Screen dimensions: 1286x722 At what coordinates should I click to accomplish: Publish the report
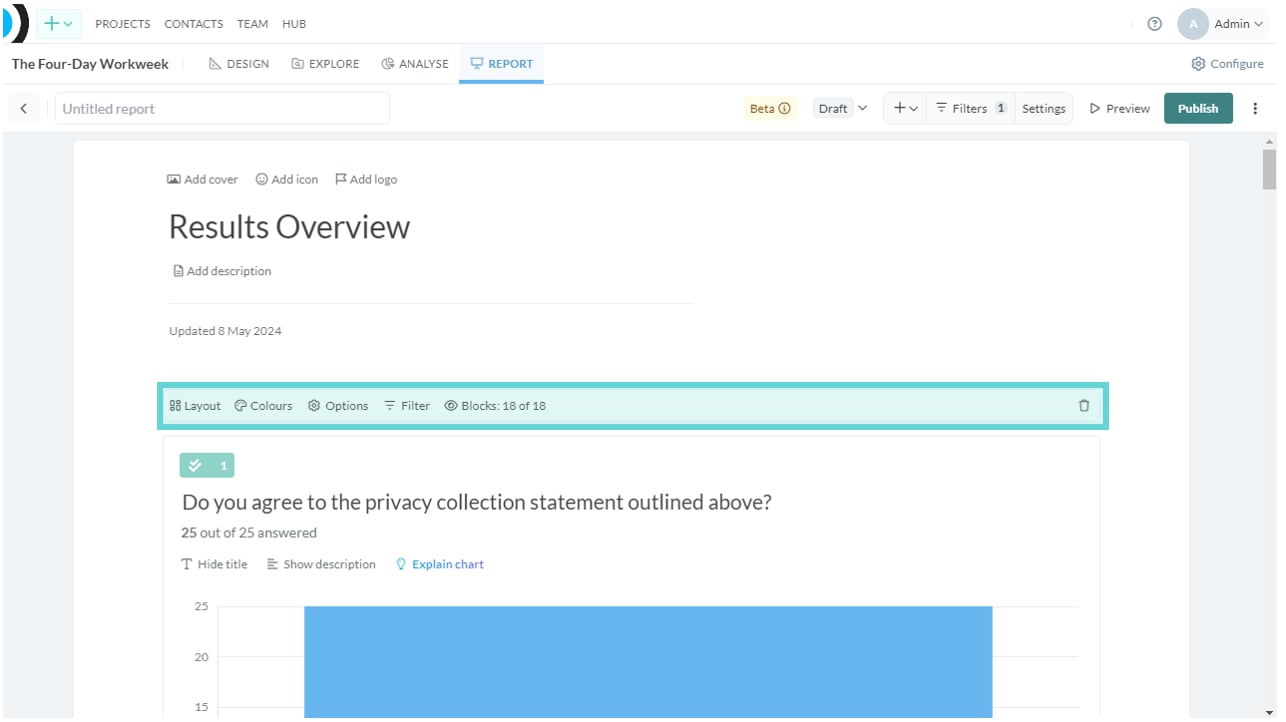point(1198,109)
